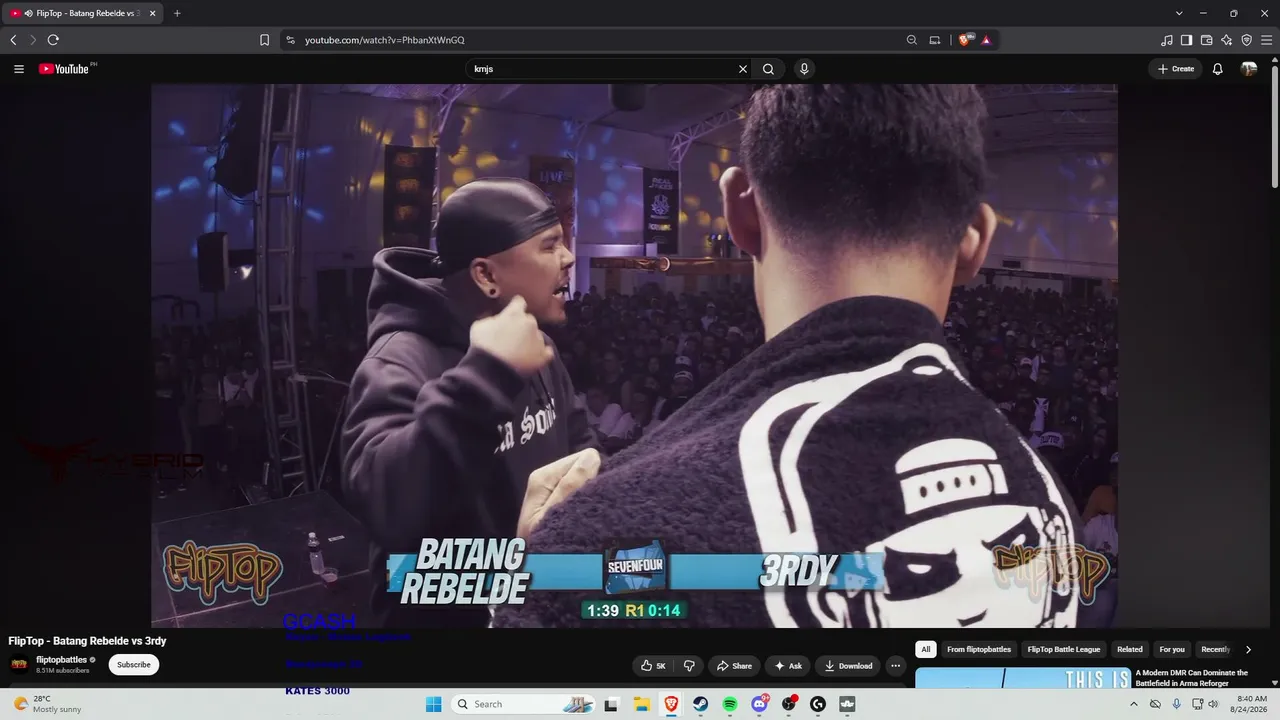Open the Arma Reforger DMR video thumbnail
Viewport: 1280px width, 720px height.
[1023, 678]
